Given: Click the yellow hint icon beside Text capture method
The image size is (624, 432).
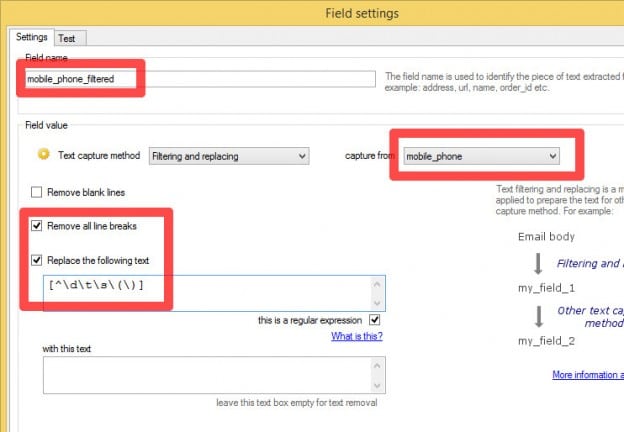Looking at the screenshot, I should pos(43,154).
